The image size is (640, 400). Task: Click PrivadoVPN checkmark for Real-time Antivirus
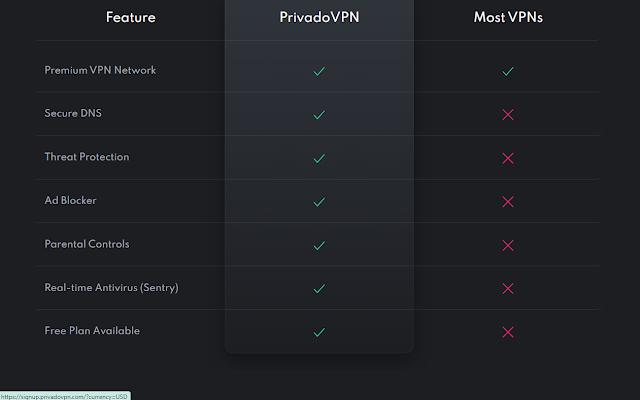pos(319,288)
